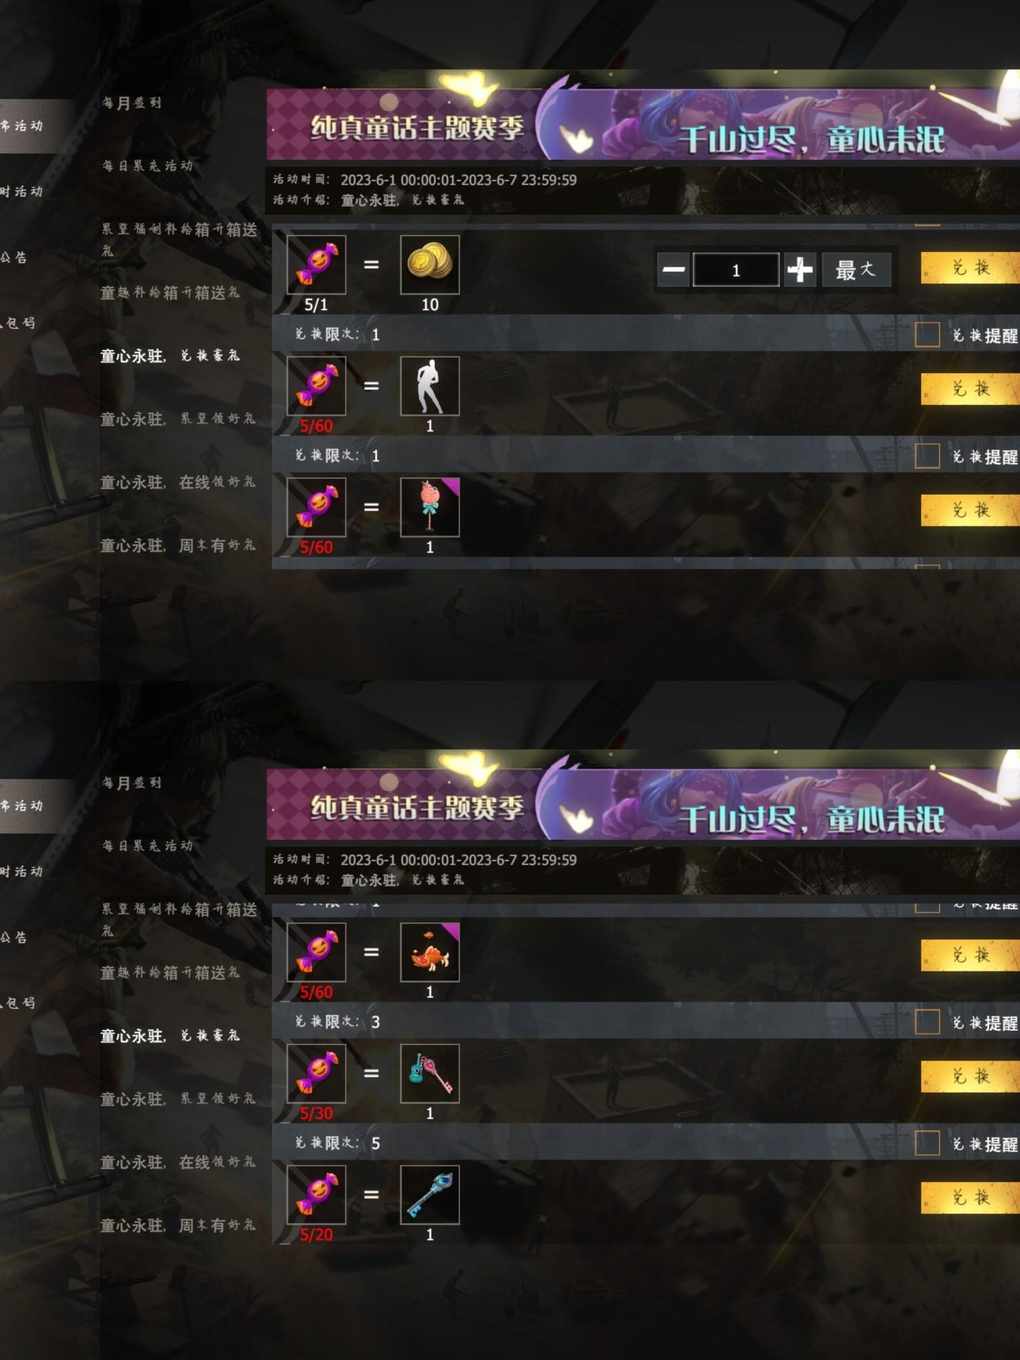Image resolution: width=1020 pixels, height=1360 pixels.
Task: Select the goldfish pendant reward icon
Action: click(x=430, y=952)
